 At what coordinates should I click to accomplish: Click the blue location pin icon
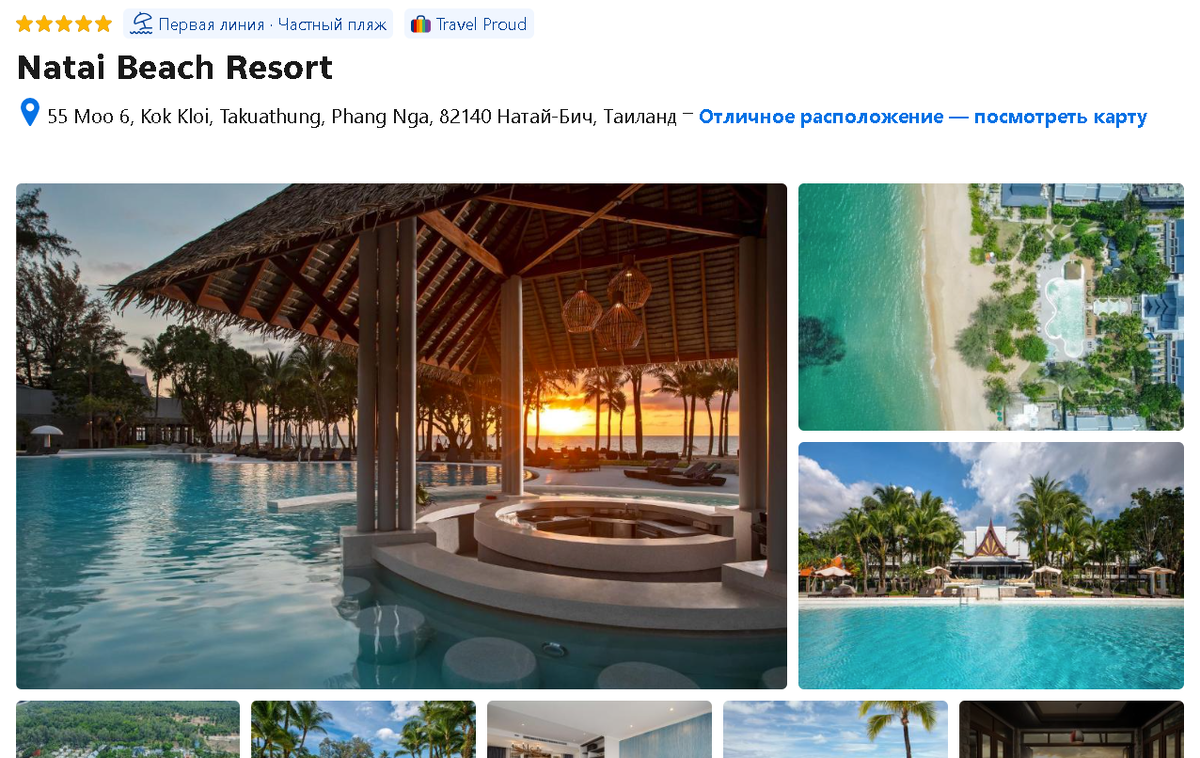click(x=30, y=112)
